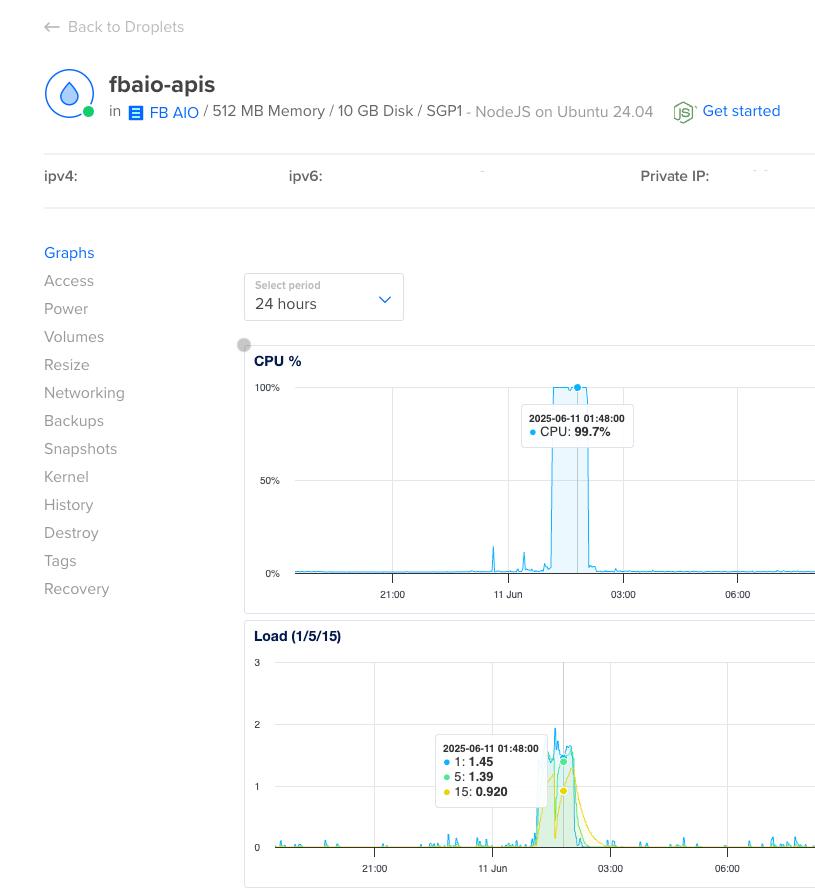This screenshot has width=815, height=890.
Task: Click the FB AIO project icon
Action: tap(136, 113)
